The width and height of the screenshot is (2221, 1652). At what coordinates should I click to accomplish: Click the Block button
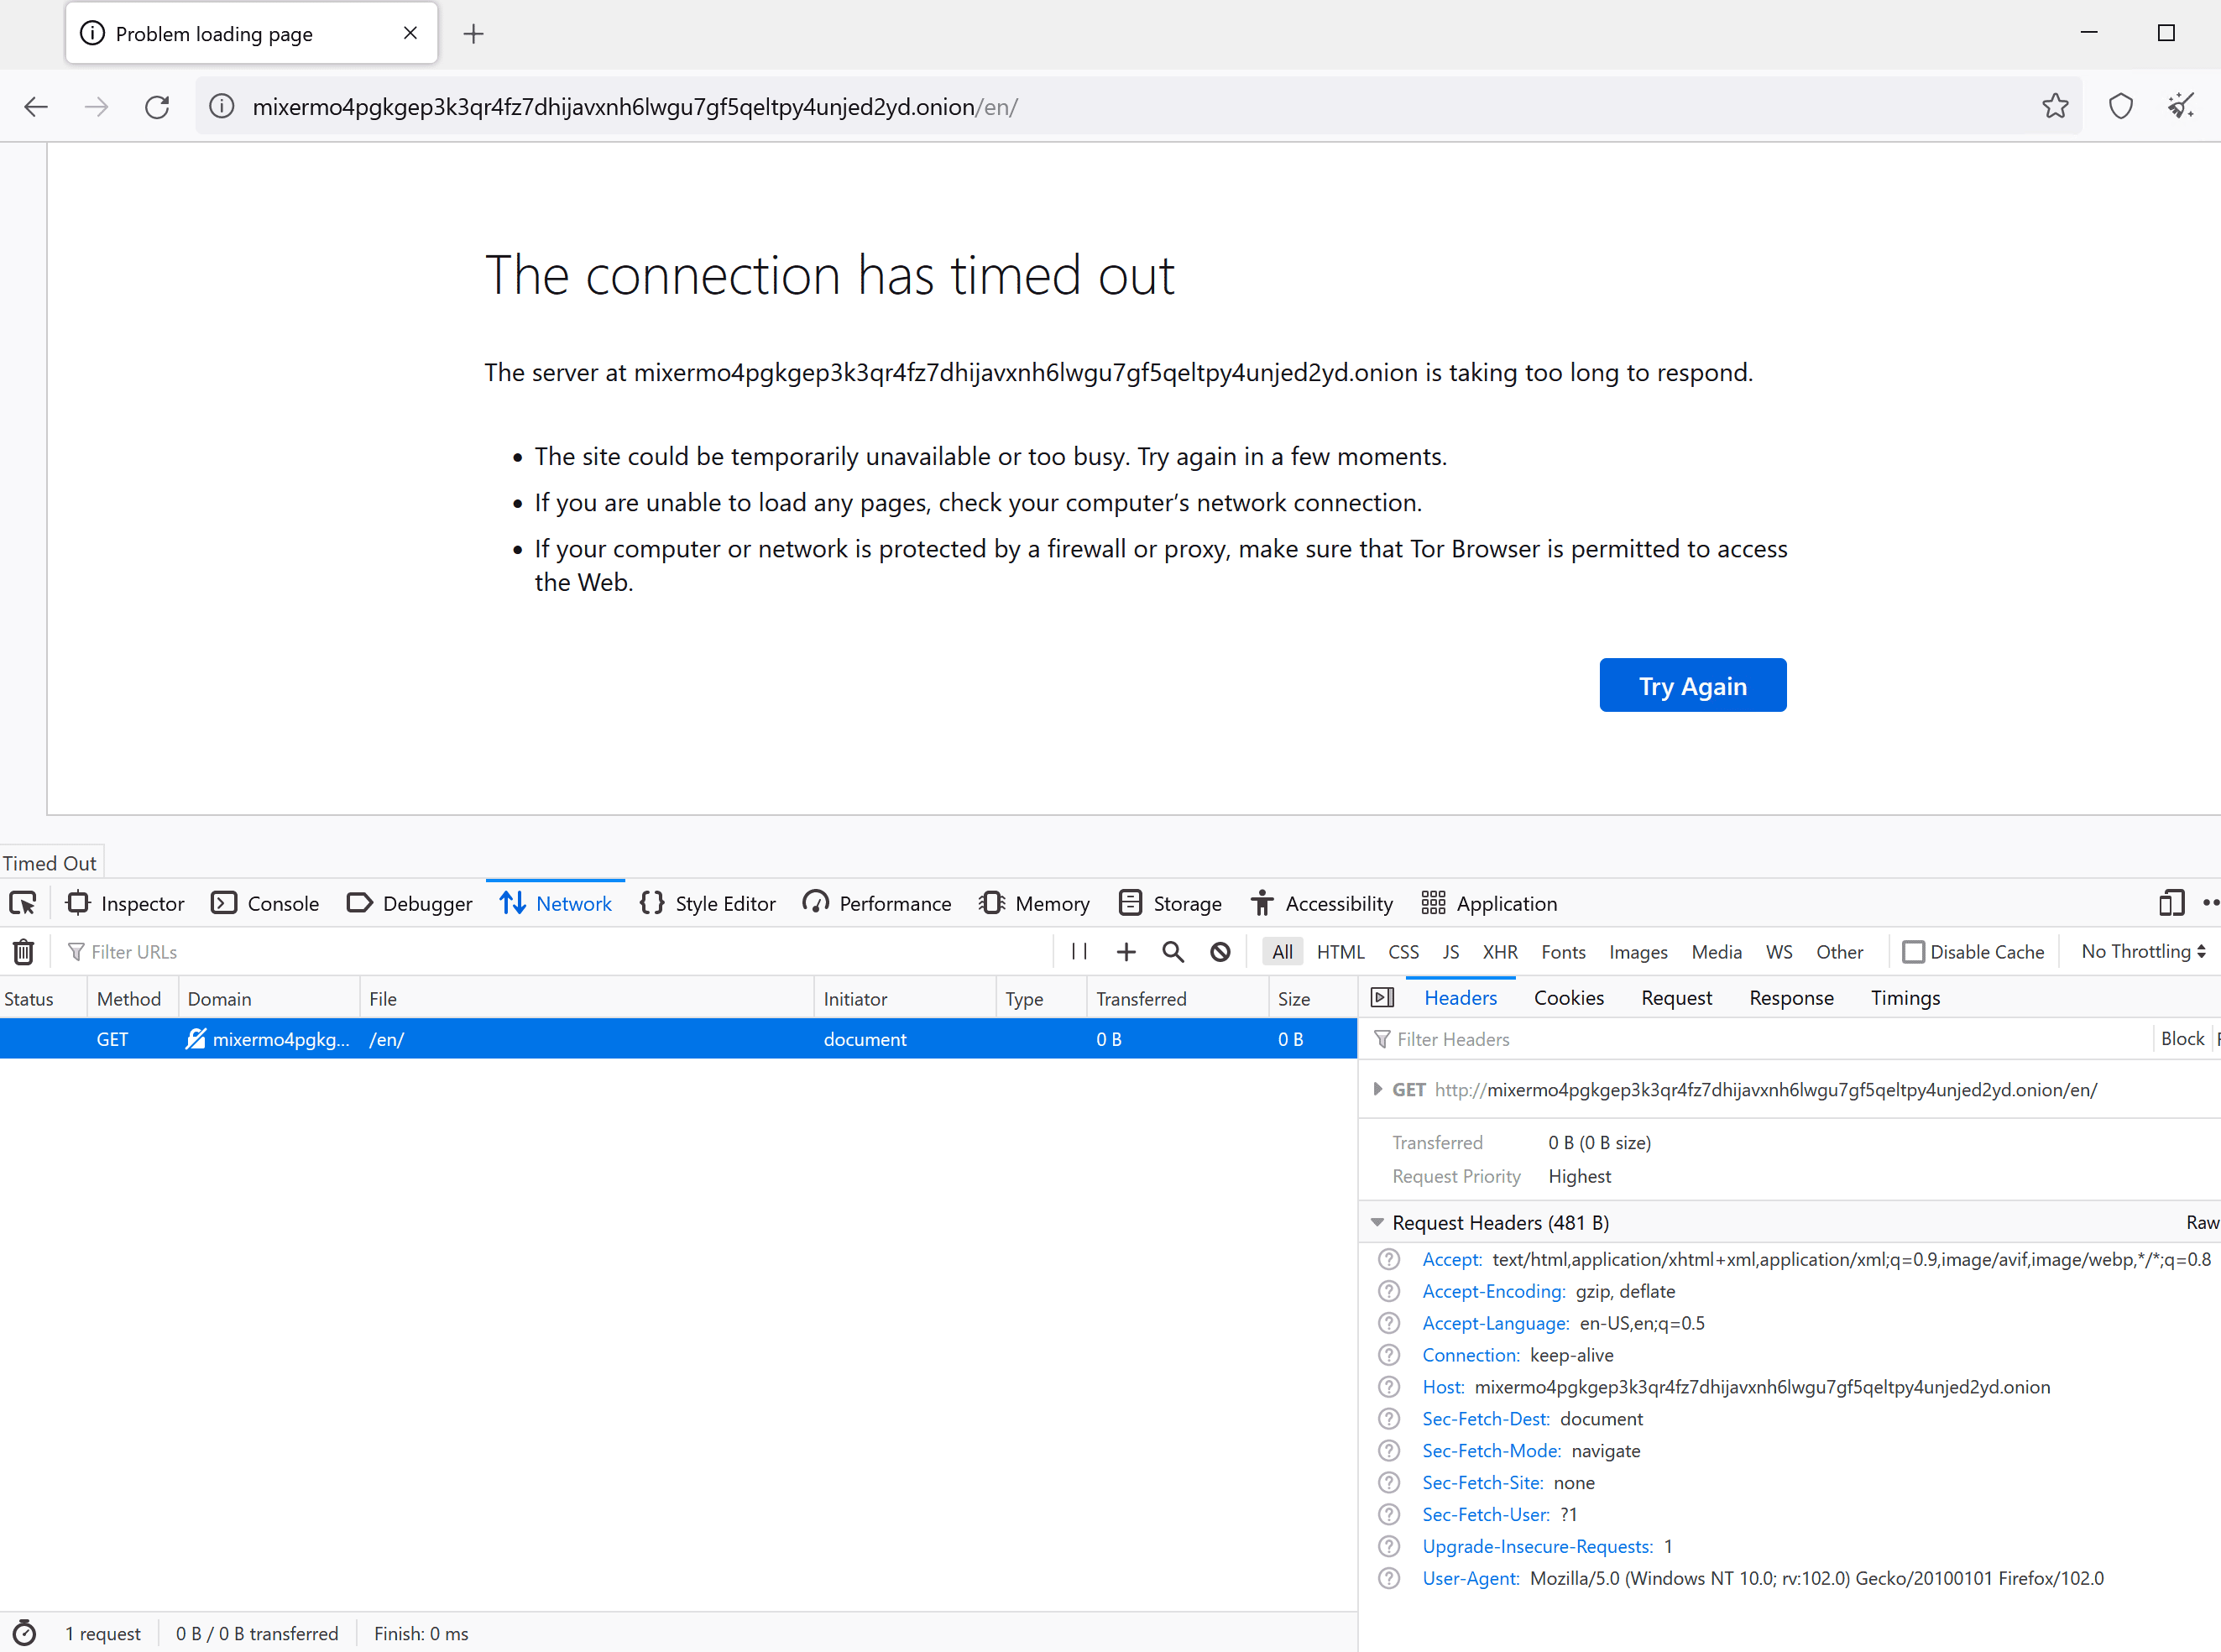coord(2182,1039)
